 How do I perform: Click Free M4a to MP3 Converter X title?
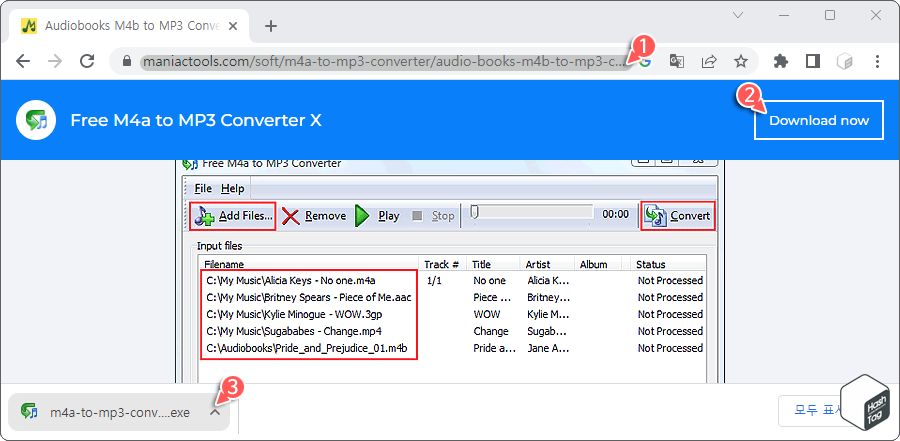click(x=196, y=121)
